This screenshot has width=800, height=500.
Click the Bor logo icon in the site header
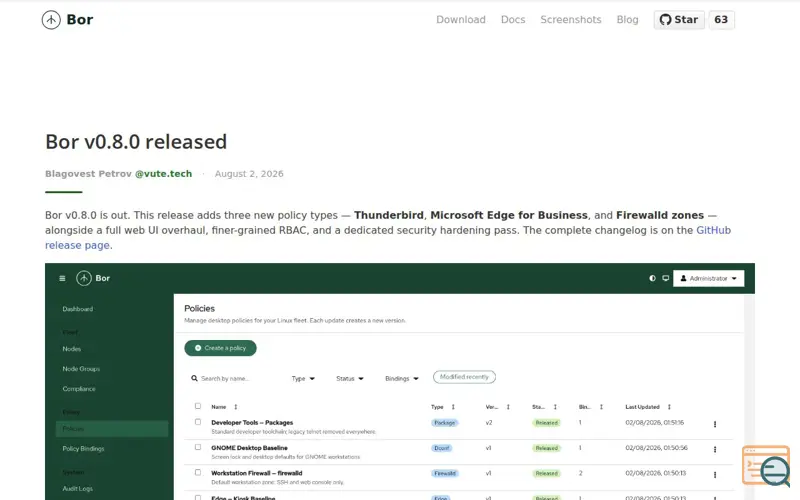pos(51,20)
